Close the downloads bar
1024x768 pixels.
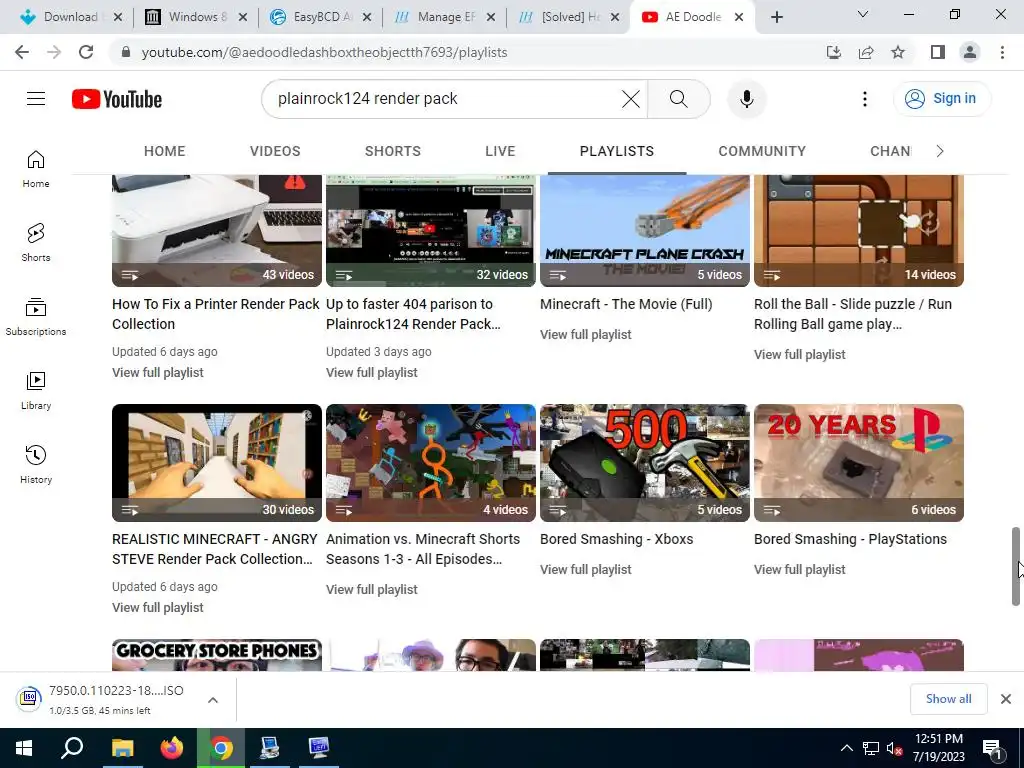coord(1006,699)
